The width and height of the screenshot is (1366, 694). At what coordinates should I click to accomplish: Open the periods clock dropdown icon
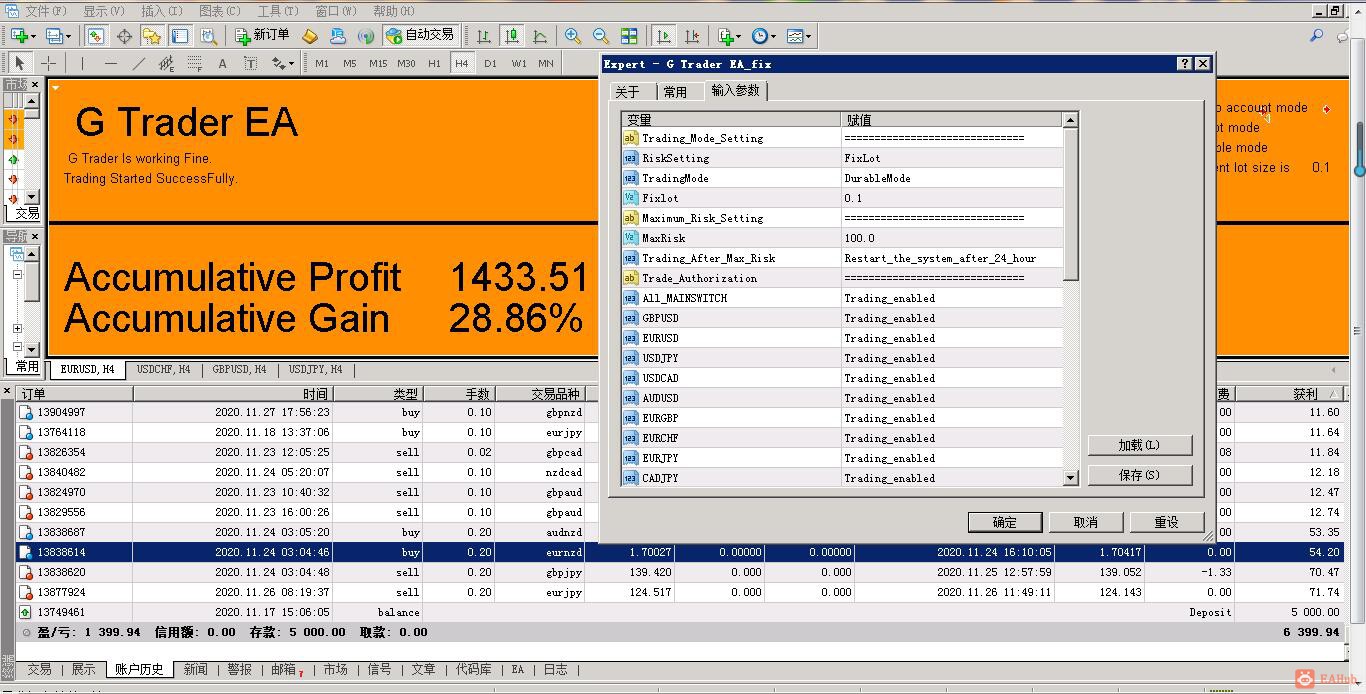coord(763,36)
